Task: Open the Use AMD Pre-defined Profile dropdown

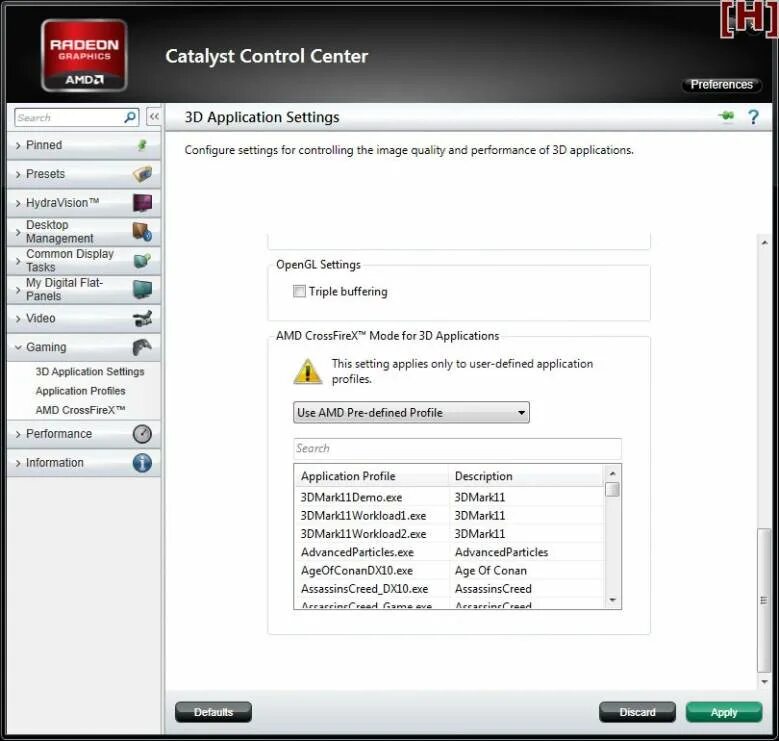Action: click(x=411, y=412)
